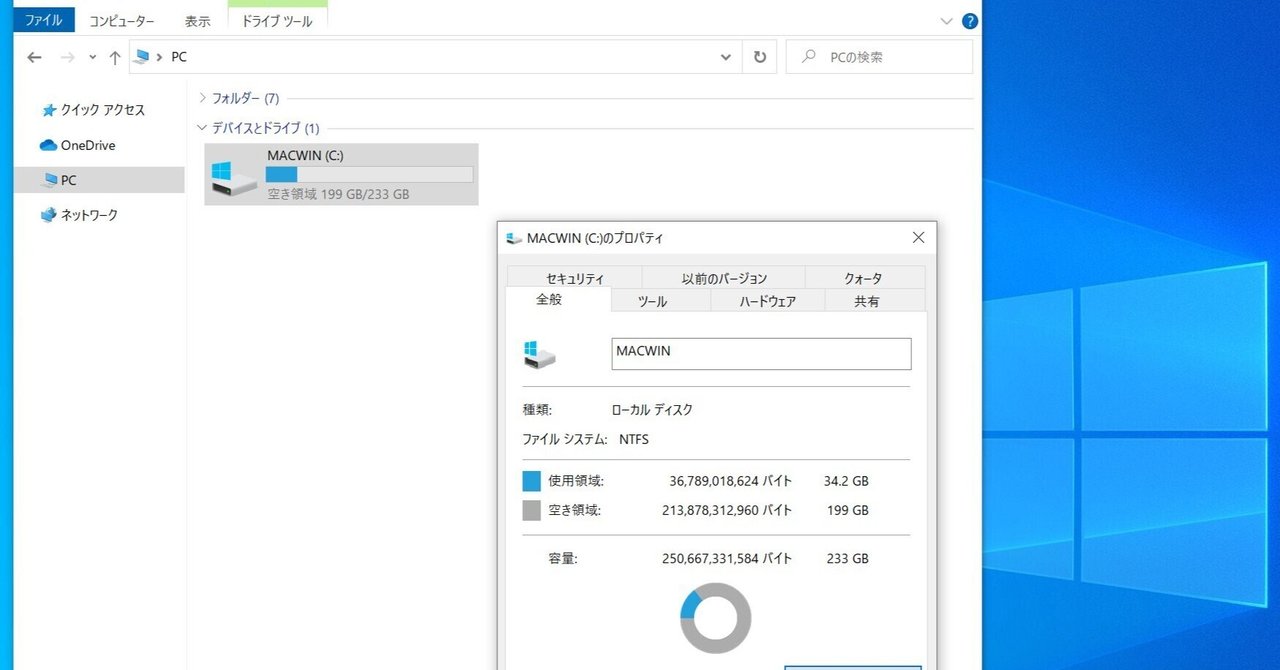The height and width of the screenshot is (670, 1280).
Task: Open Explorer help question mark icon
Action: [970, 21]
